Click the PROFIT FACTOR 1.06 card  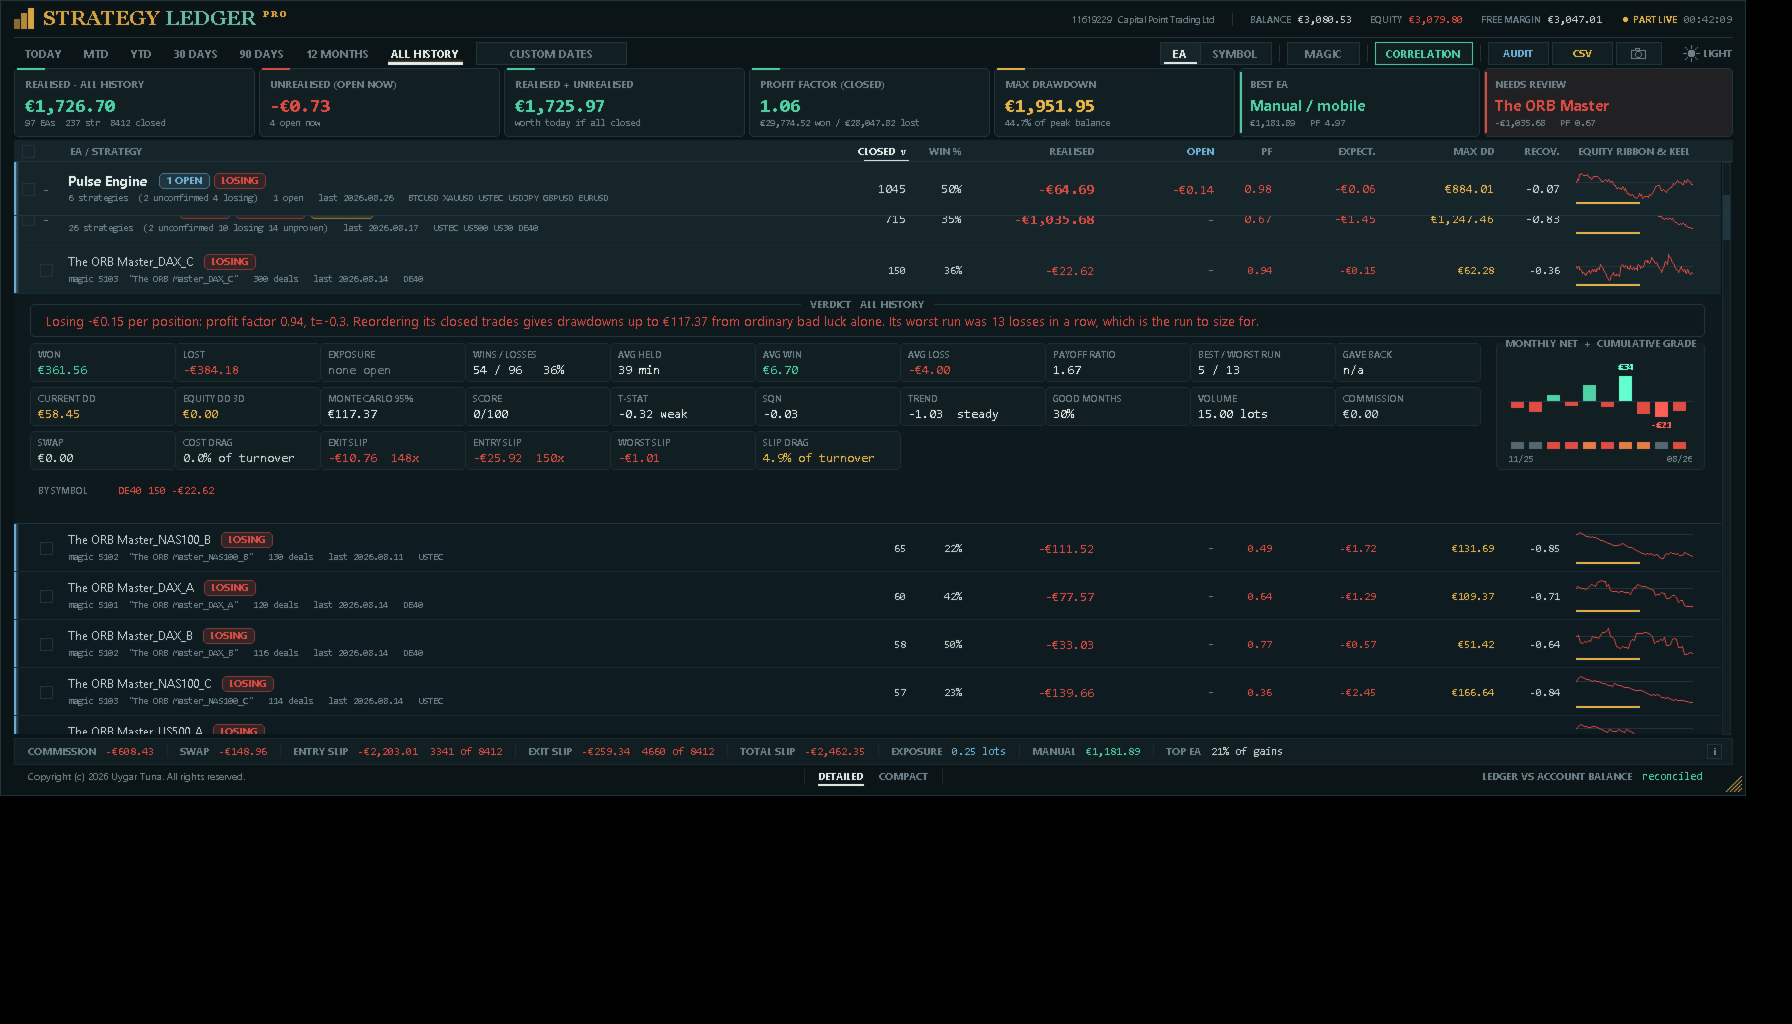point(869,102)
